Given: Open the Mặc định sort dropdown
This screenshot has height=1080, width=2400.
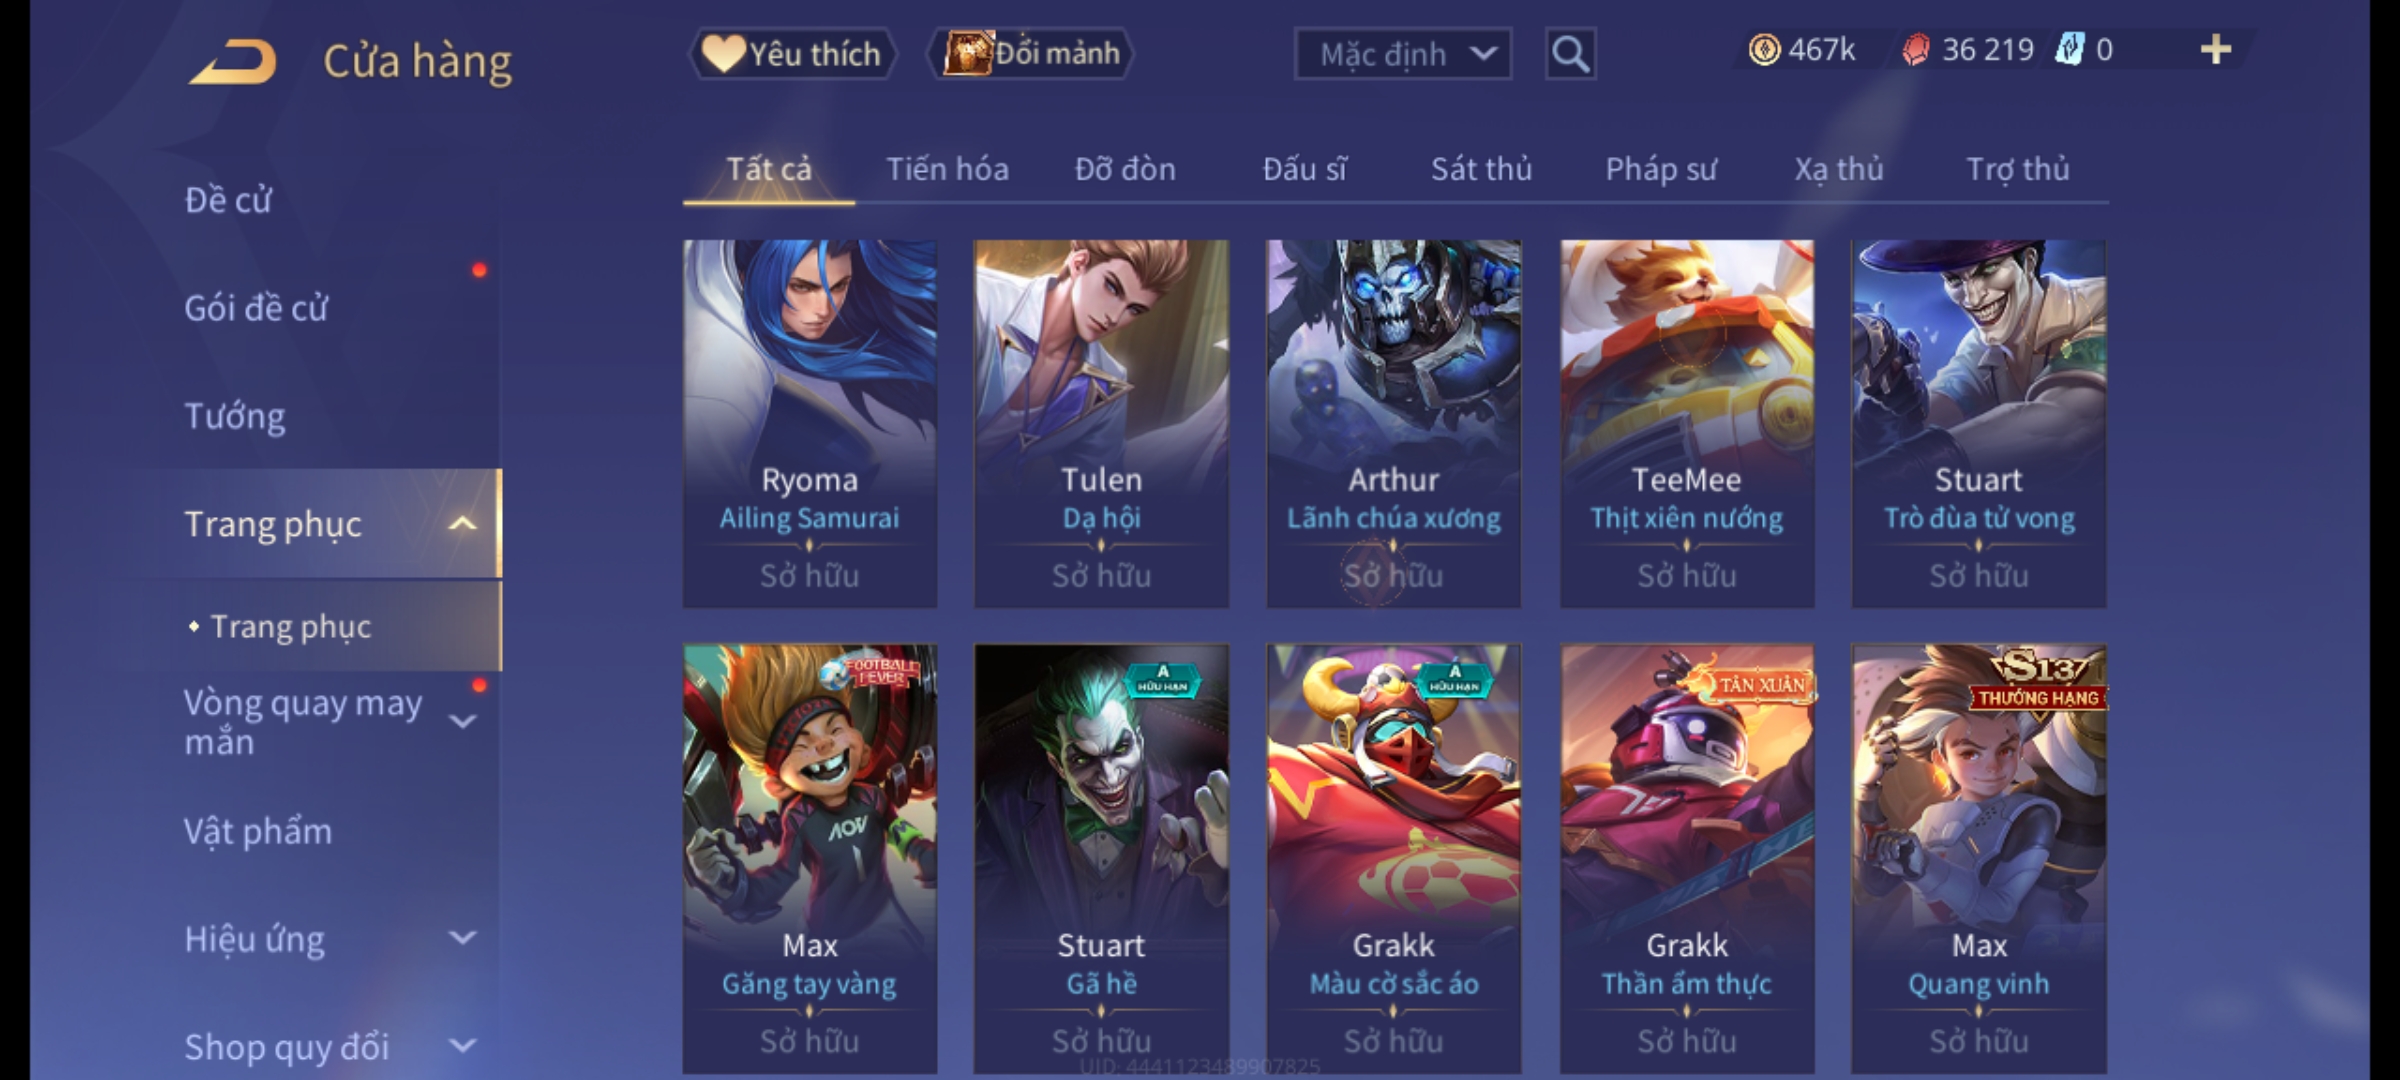Looking at the screenshot, I should [x=1403, y=54].
